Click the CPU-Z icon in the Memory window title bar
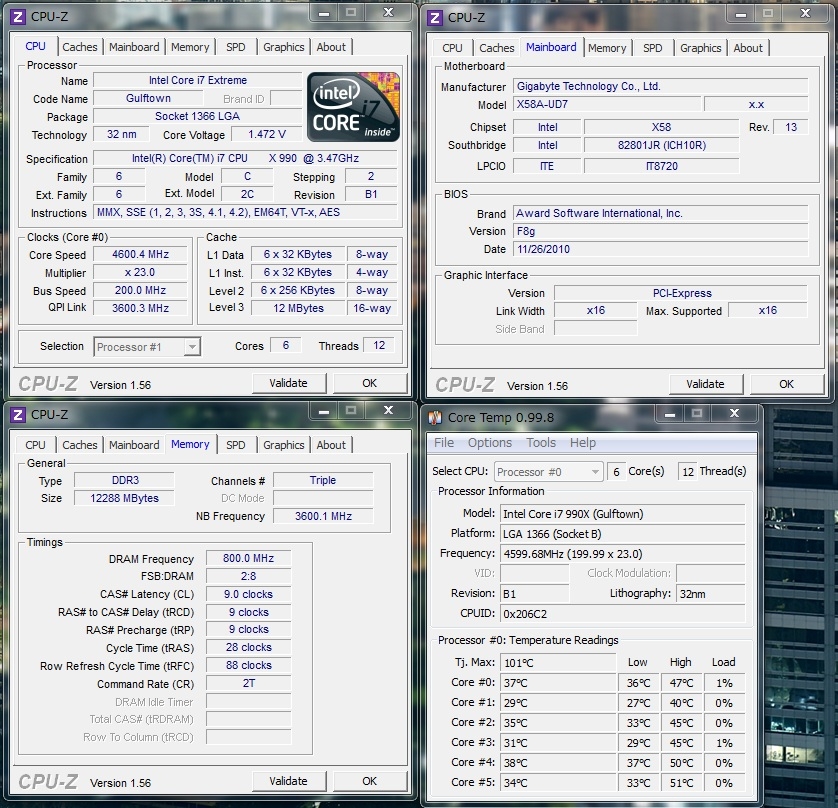838x808 pixels. (x=18, y=414)
